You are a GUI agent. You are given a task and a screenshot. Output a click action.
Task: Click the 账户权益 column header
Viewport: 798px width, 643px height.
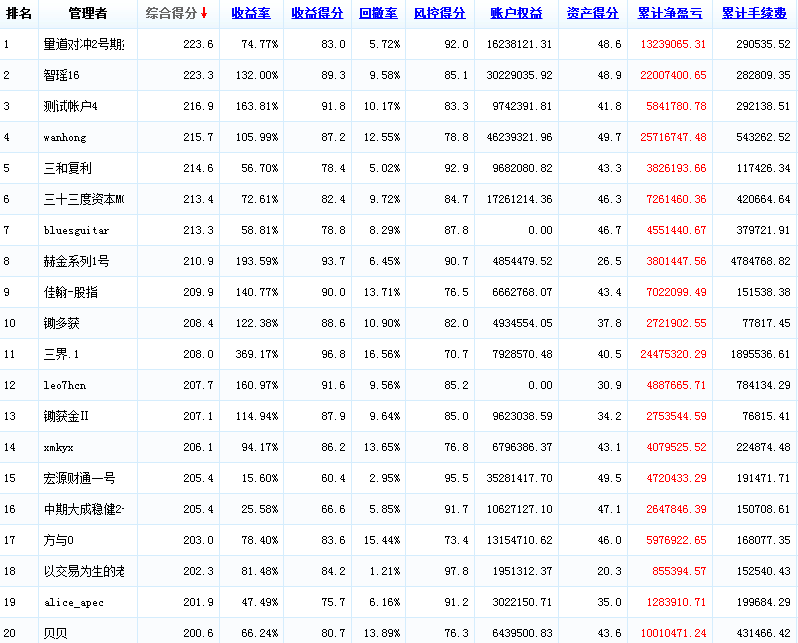[516, 13]
